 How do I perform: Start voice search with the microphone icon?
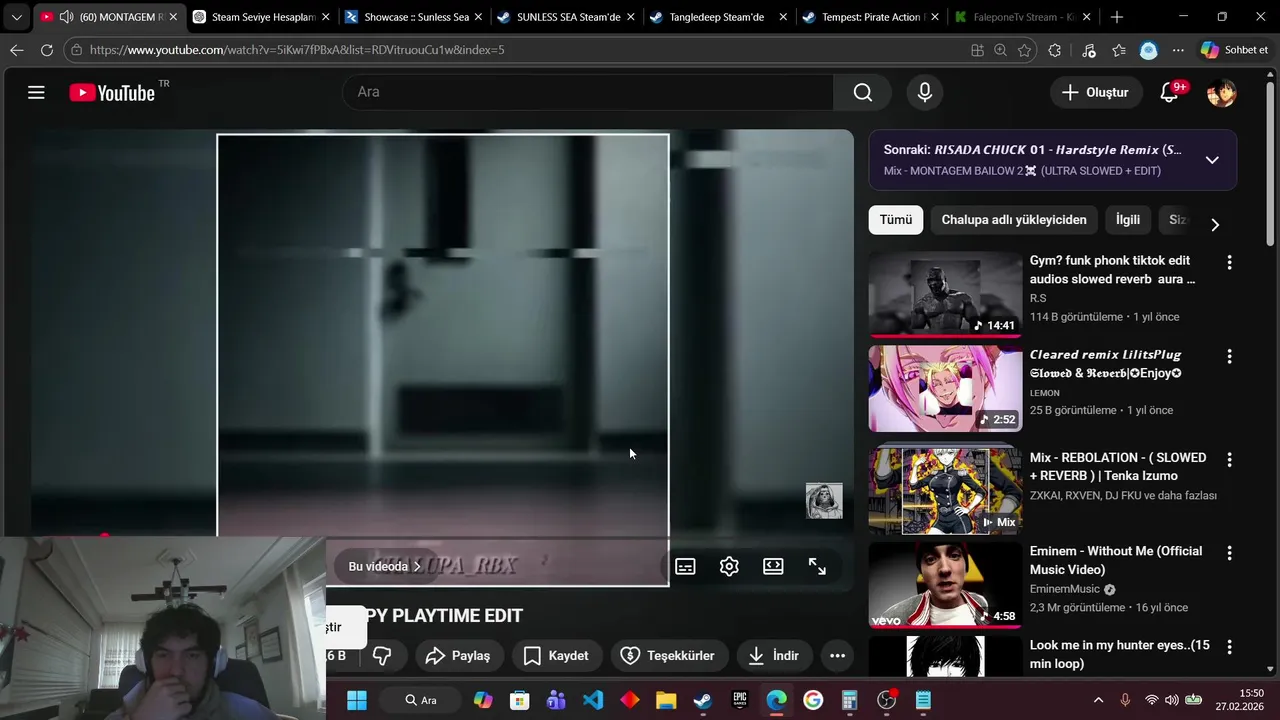pos(925,92)
